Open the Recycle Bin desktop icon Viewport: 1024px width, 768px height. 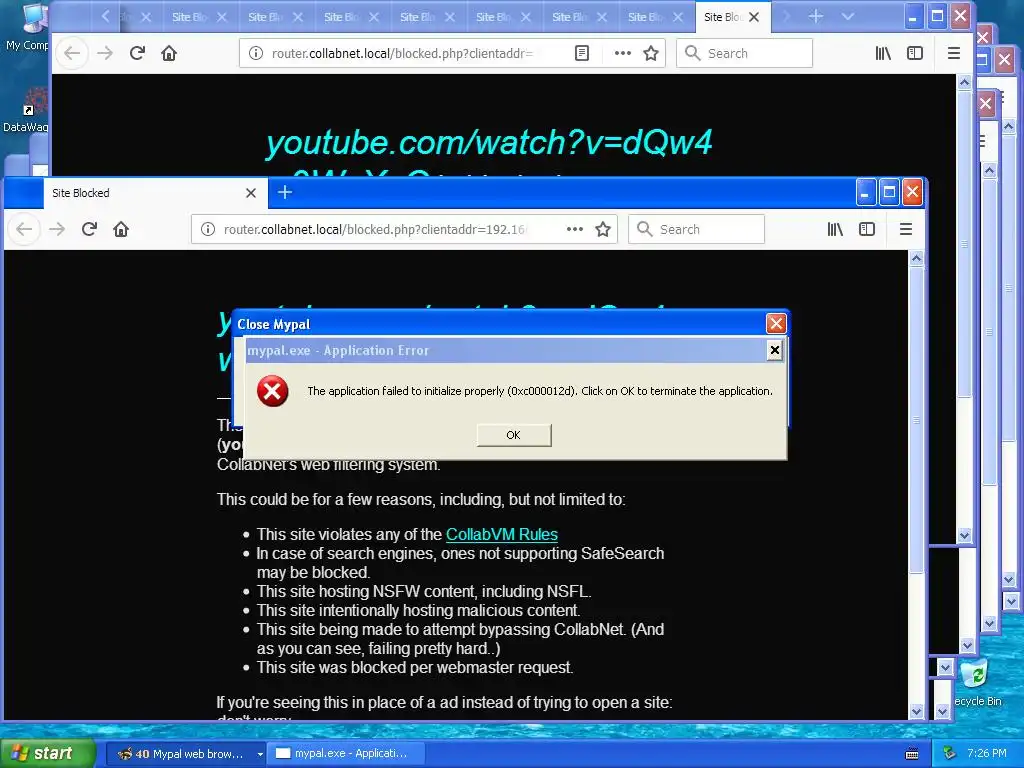977,683
